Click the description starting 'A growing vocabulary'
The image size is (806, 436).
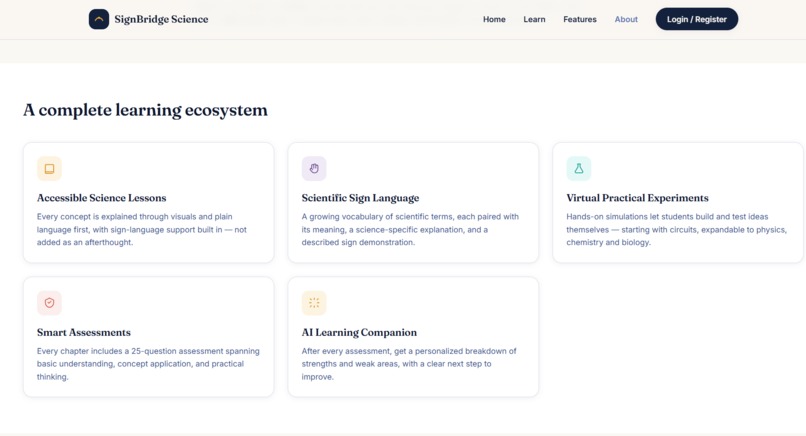[410, 229]
